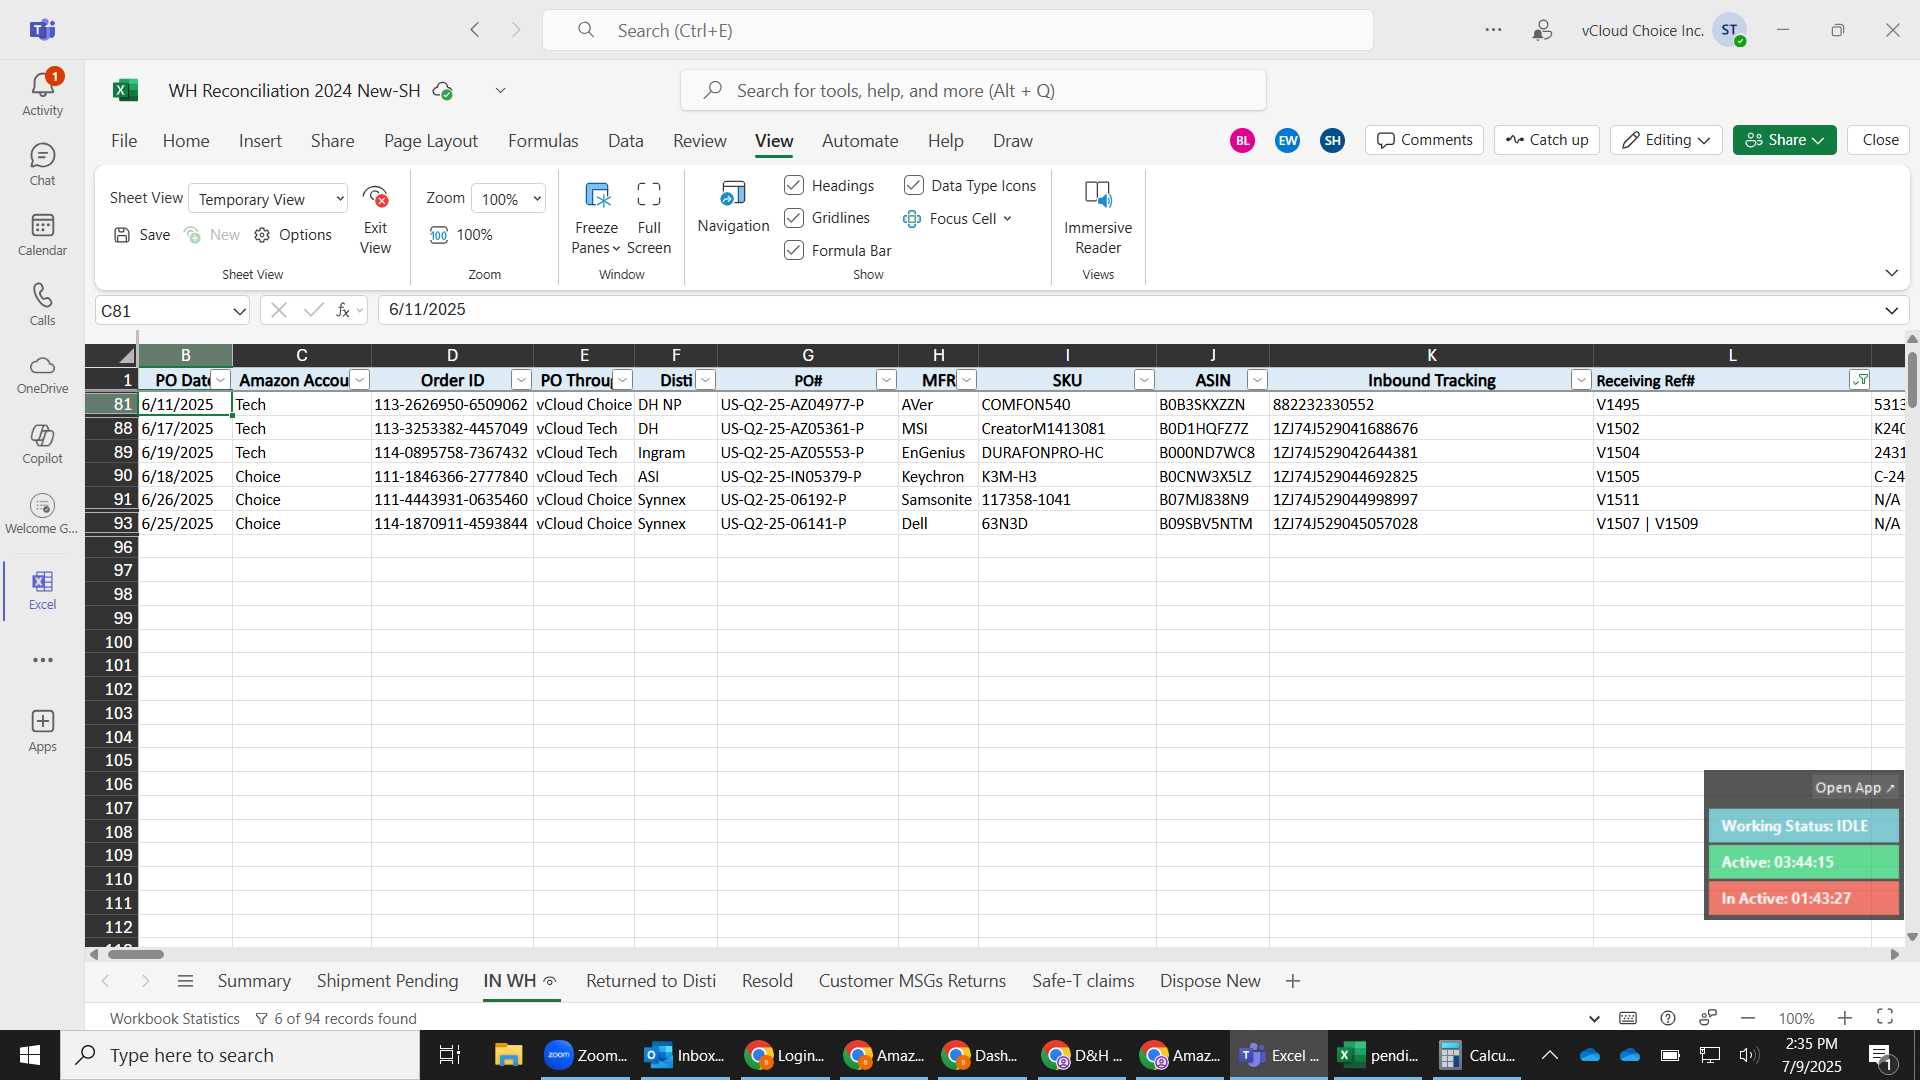Open the Name Box dropdown

pos(239,311)
